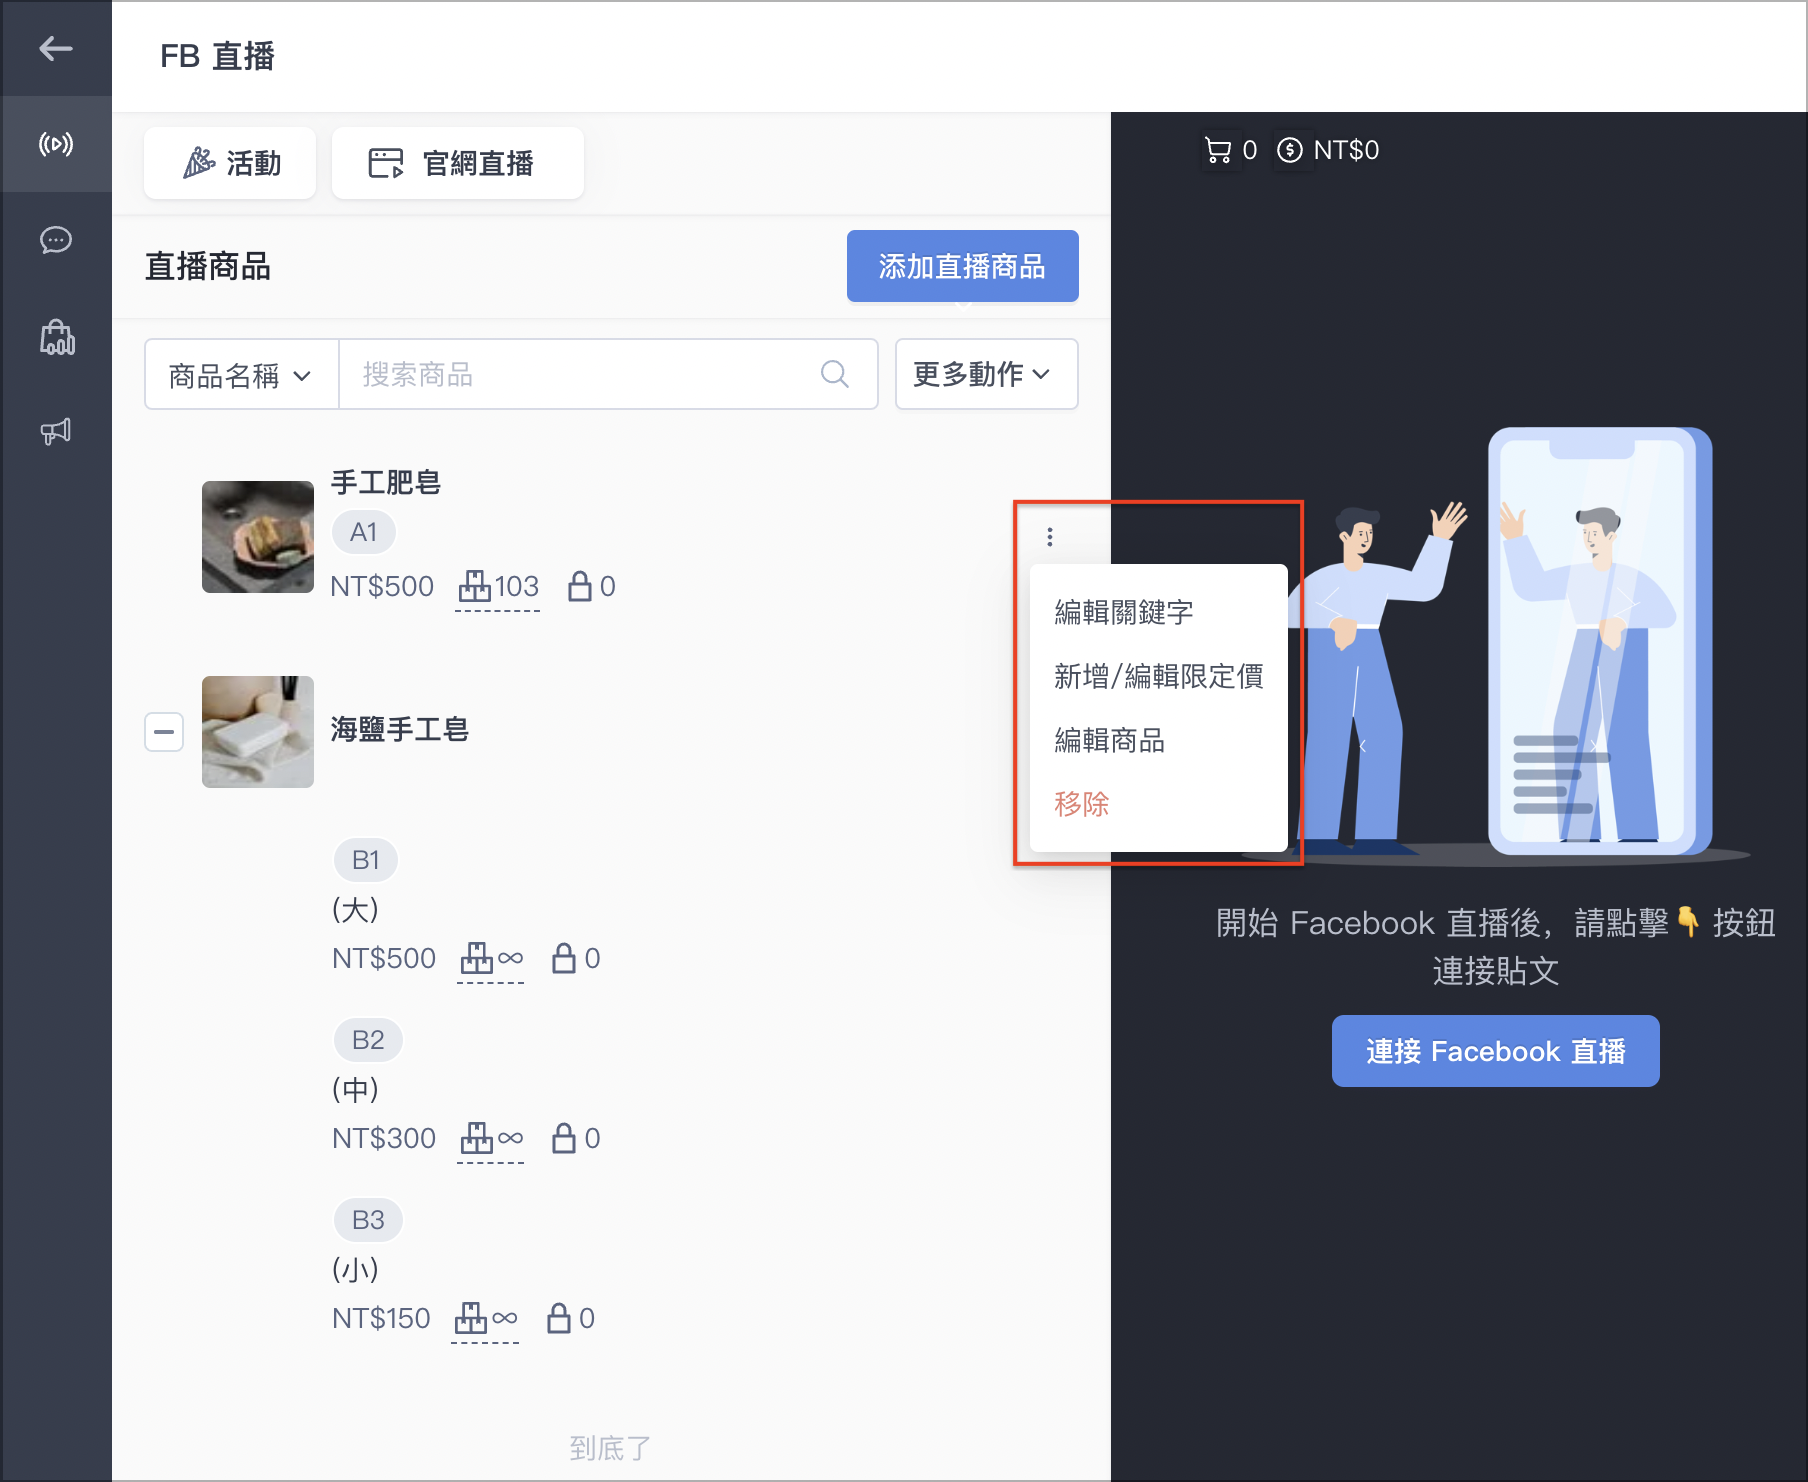This screenshot has height=1482, width=1808.
Task: Click the (小) variant label
Action: (355, 1270)
